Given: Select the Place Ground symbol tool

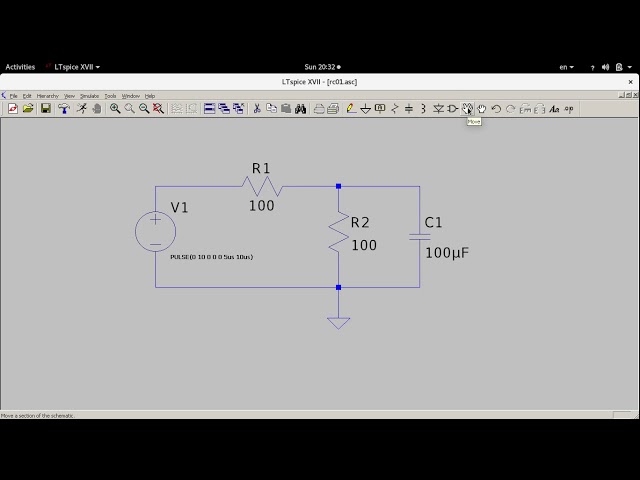Looking at the screenshot, I should coord(366,109).
